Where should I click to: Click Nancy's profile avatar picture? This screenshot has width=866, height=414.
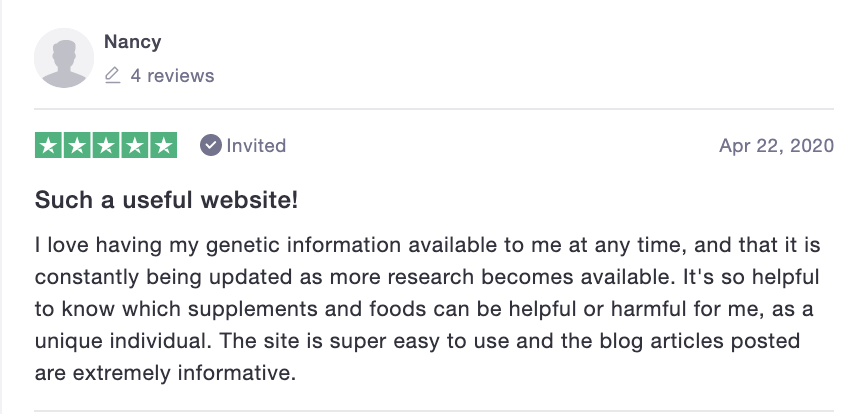pyautogui.click(x=65, y=58)
